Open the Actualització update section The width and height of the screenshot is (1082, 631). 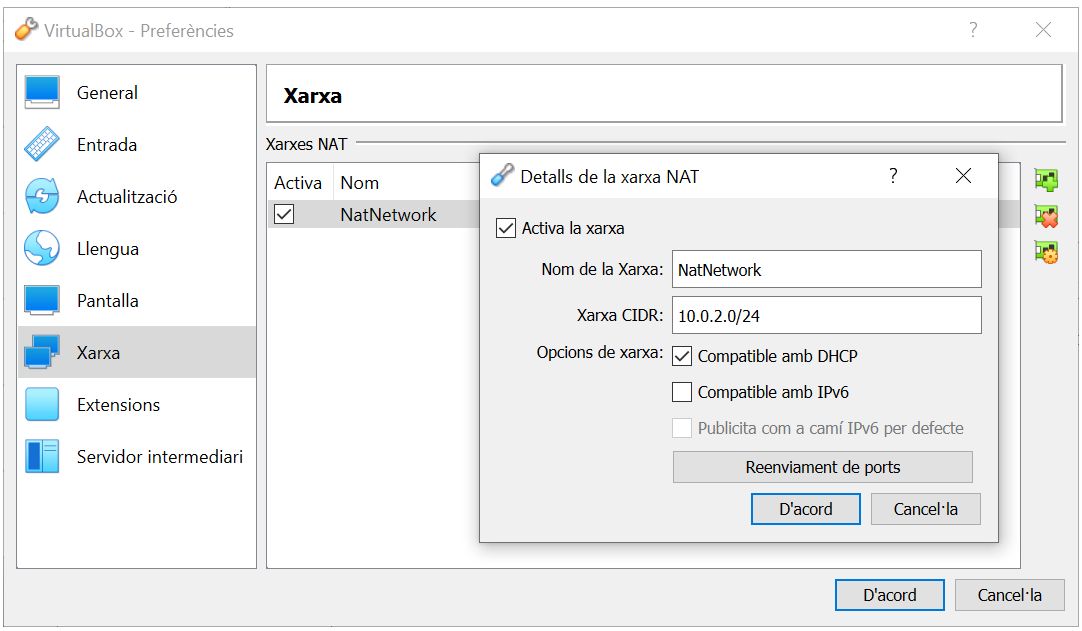pos(42,197)
